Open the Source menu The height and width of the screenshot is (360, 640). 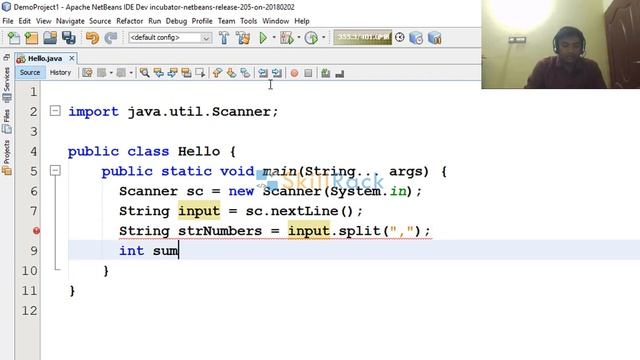100,21
